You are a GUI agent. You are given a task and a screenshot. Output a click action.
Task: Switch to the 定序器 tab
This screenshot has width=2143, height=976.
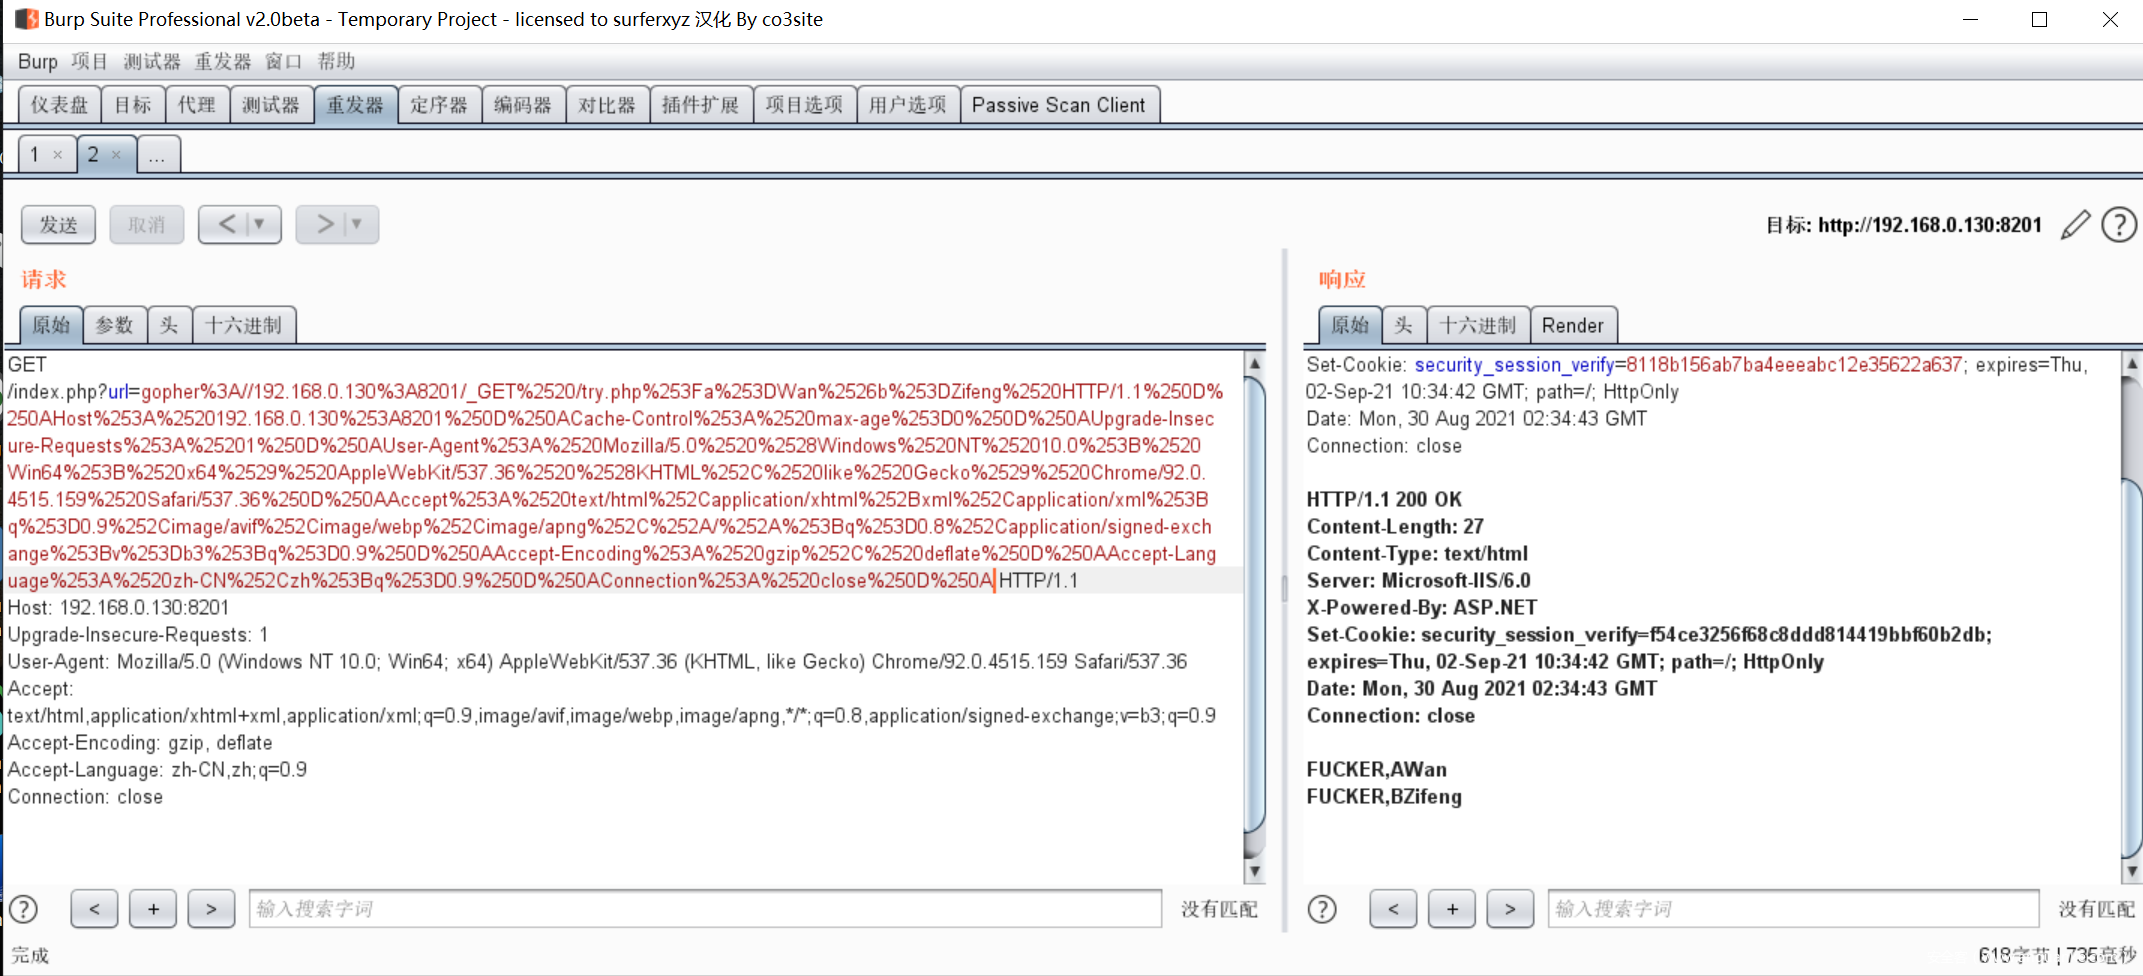click(439, 105)
